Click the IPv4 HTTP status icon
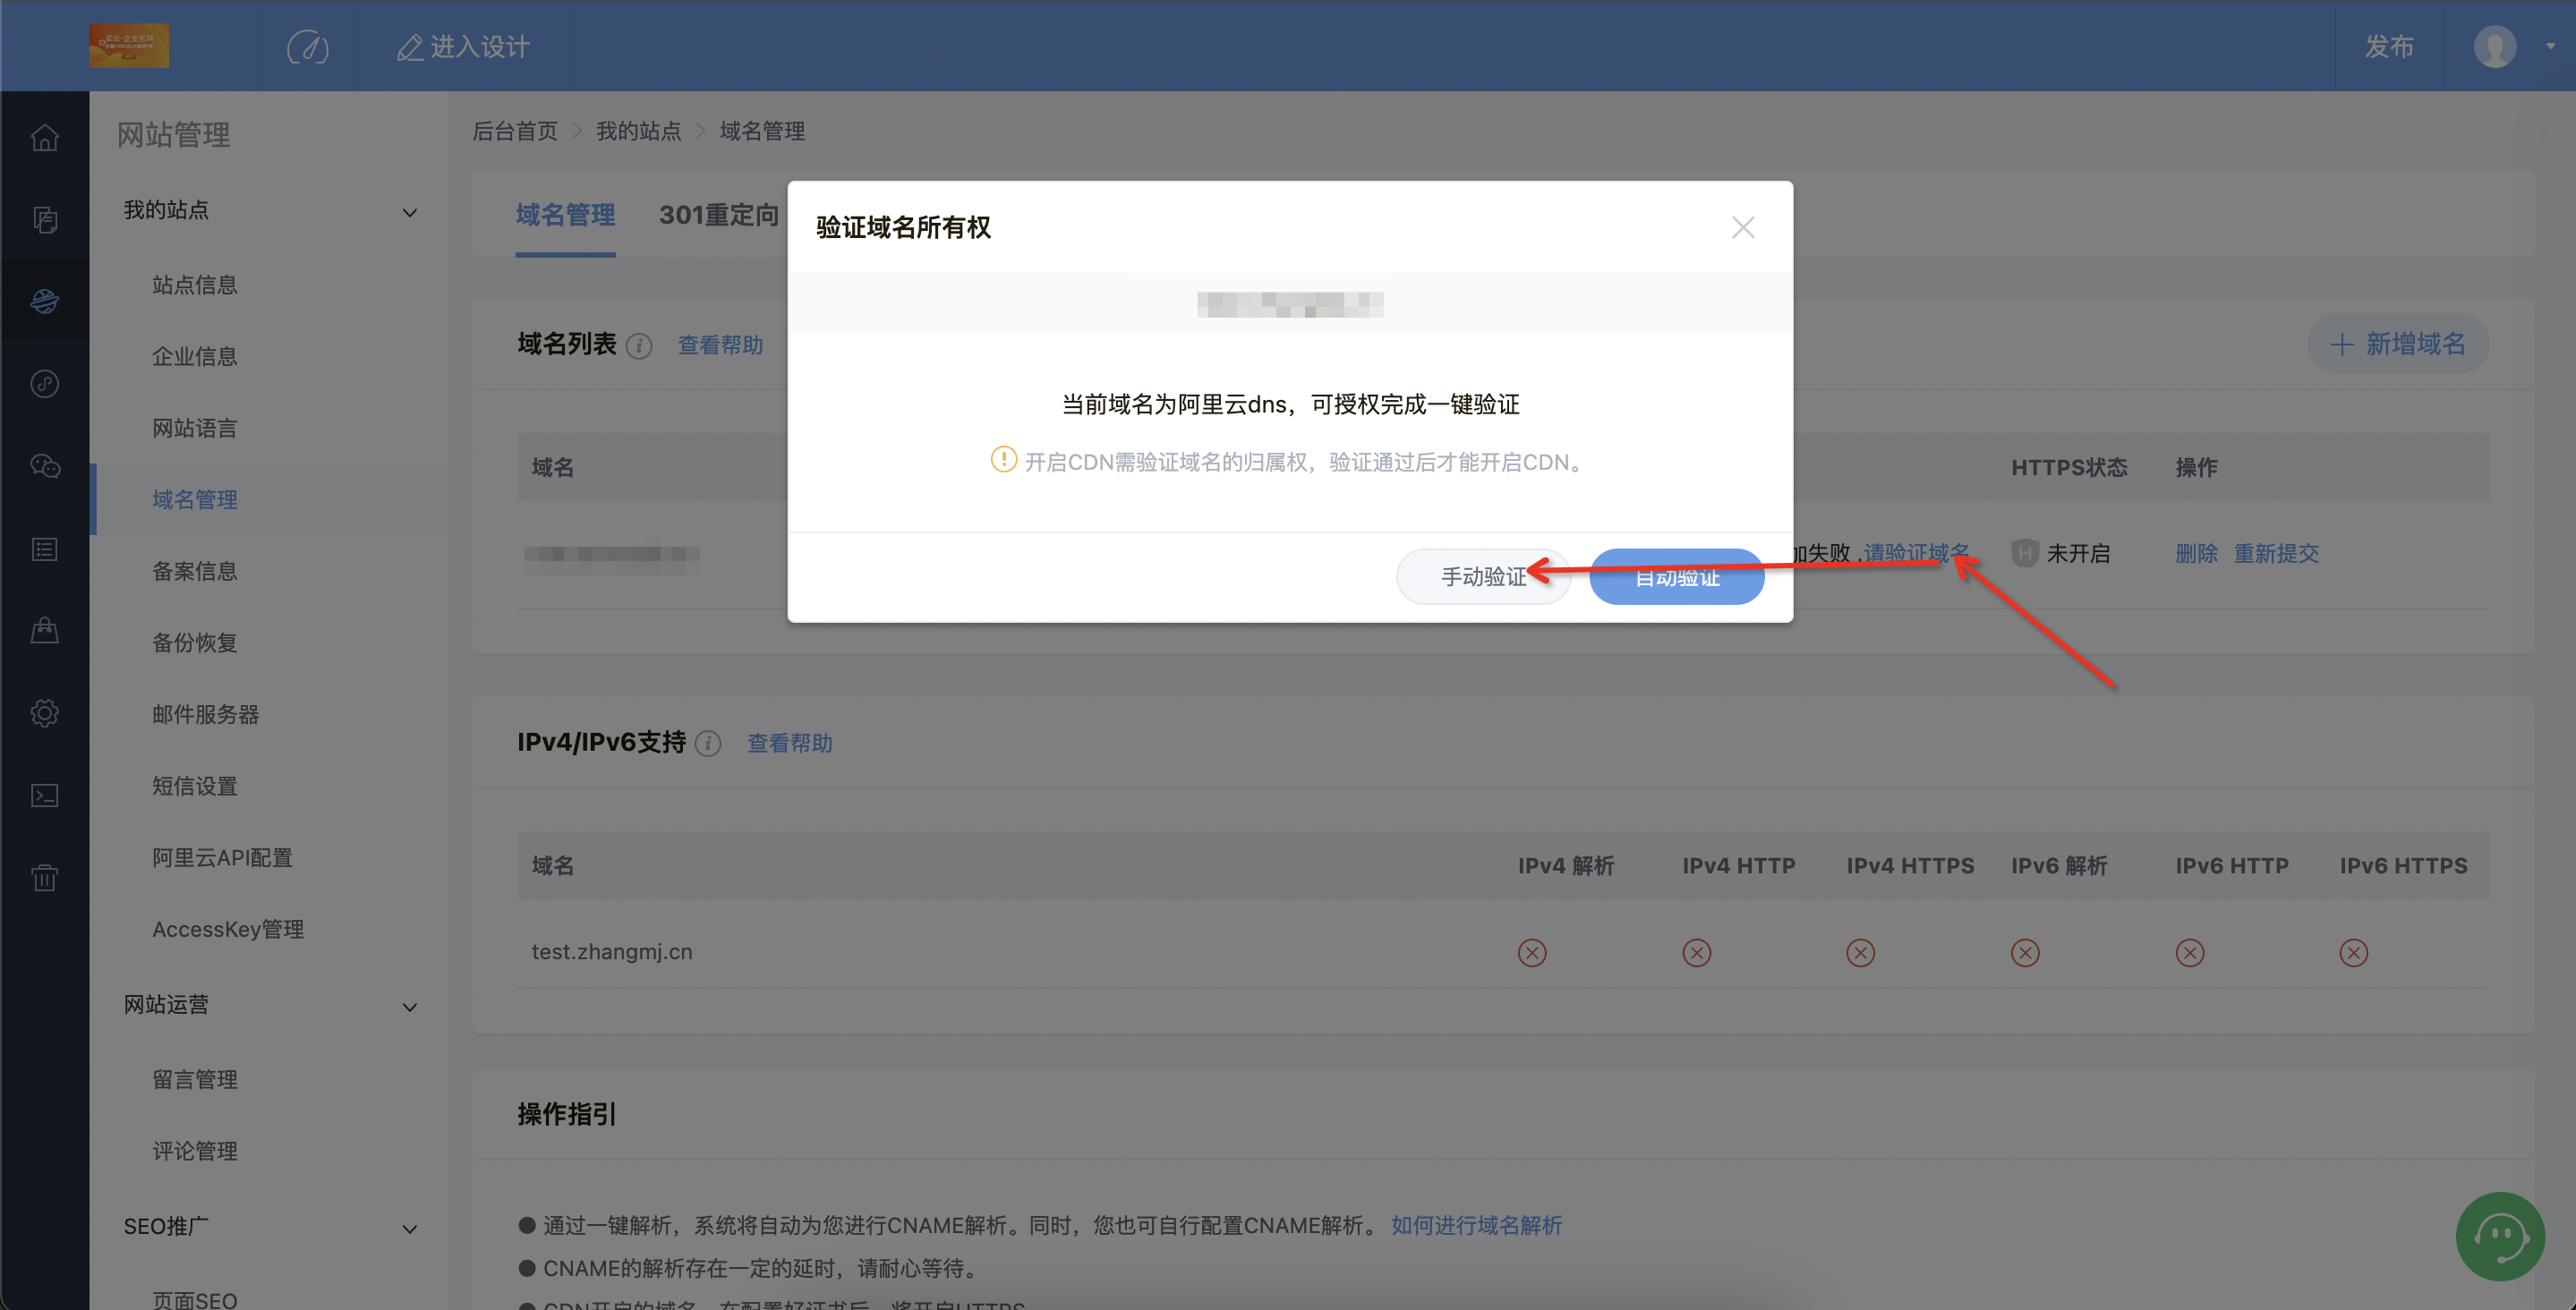Viewport: 2576px width, 1310px height. (x=1697, y=953)
